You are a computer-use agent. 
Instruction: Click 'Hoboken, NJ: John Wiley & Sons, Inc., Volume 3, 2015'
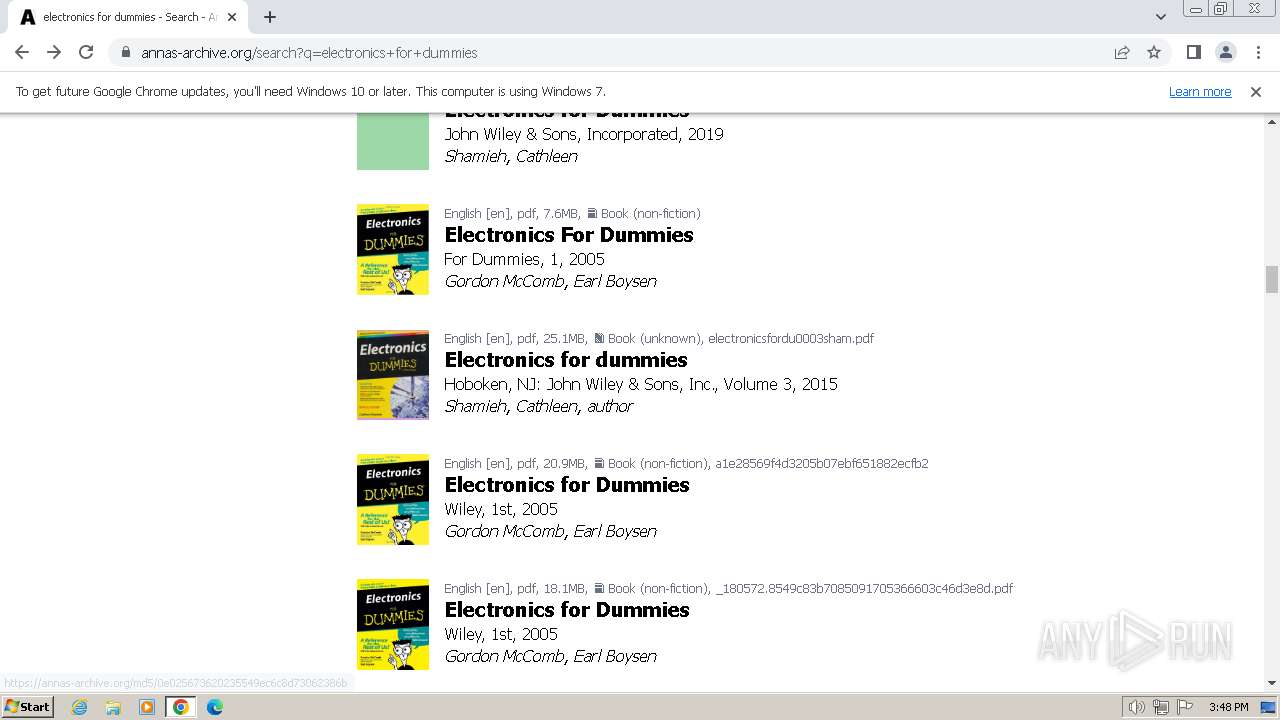(641, 384)
